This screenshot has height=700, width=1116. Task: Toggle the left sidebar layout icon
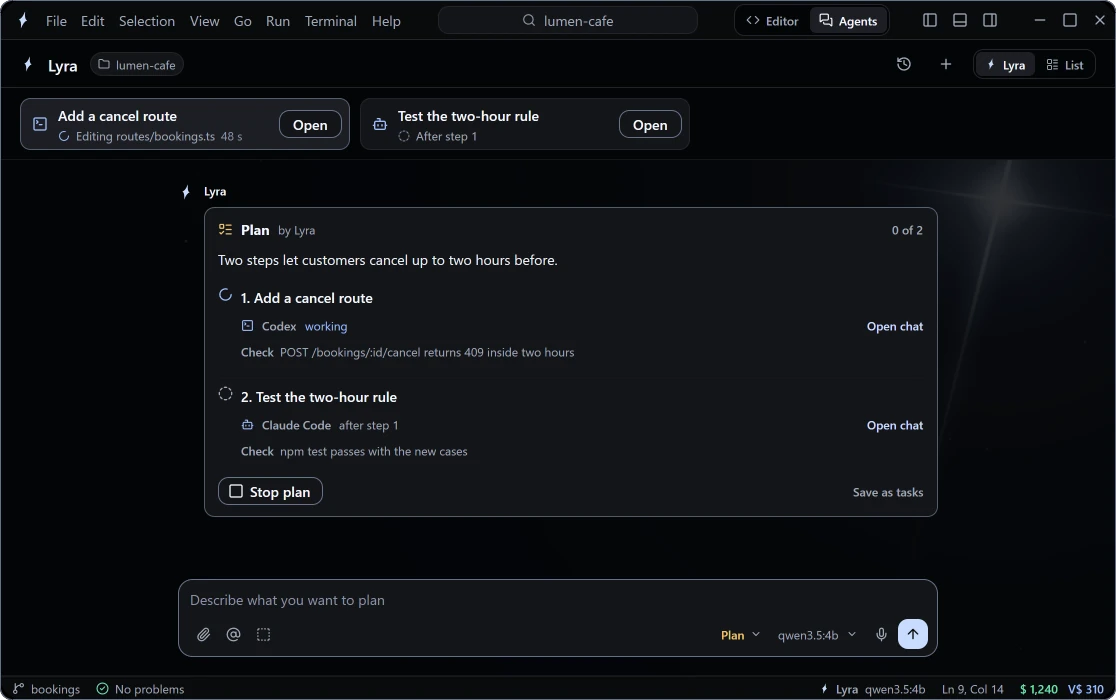930,21
